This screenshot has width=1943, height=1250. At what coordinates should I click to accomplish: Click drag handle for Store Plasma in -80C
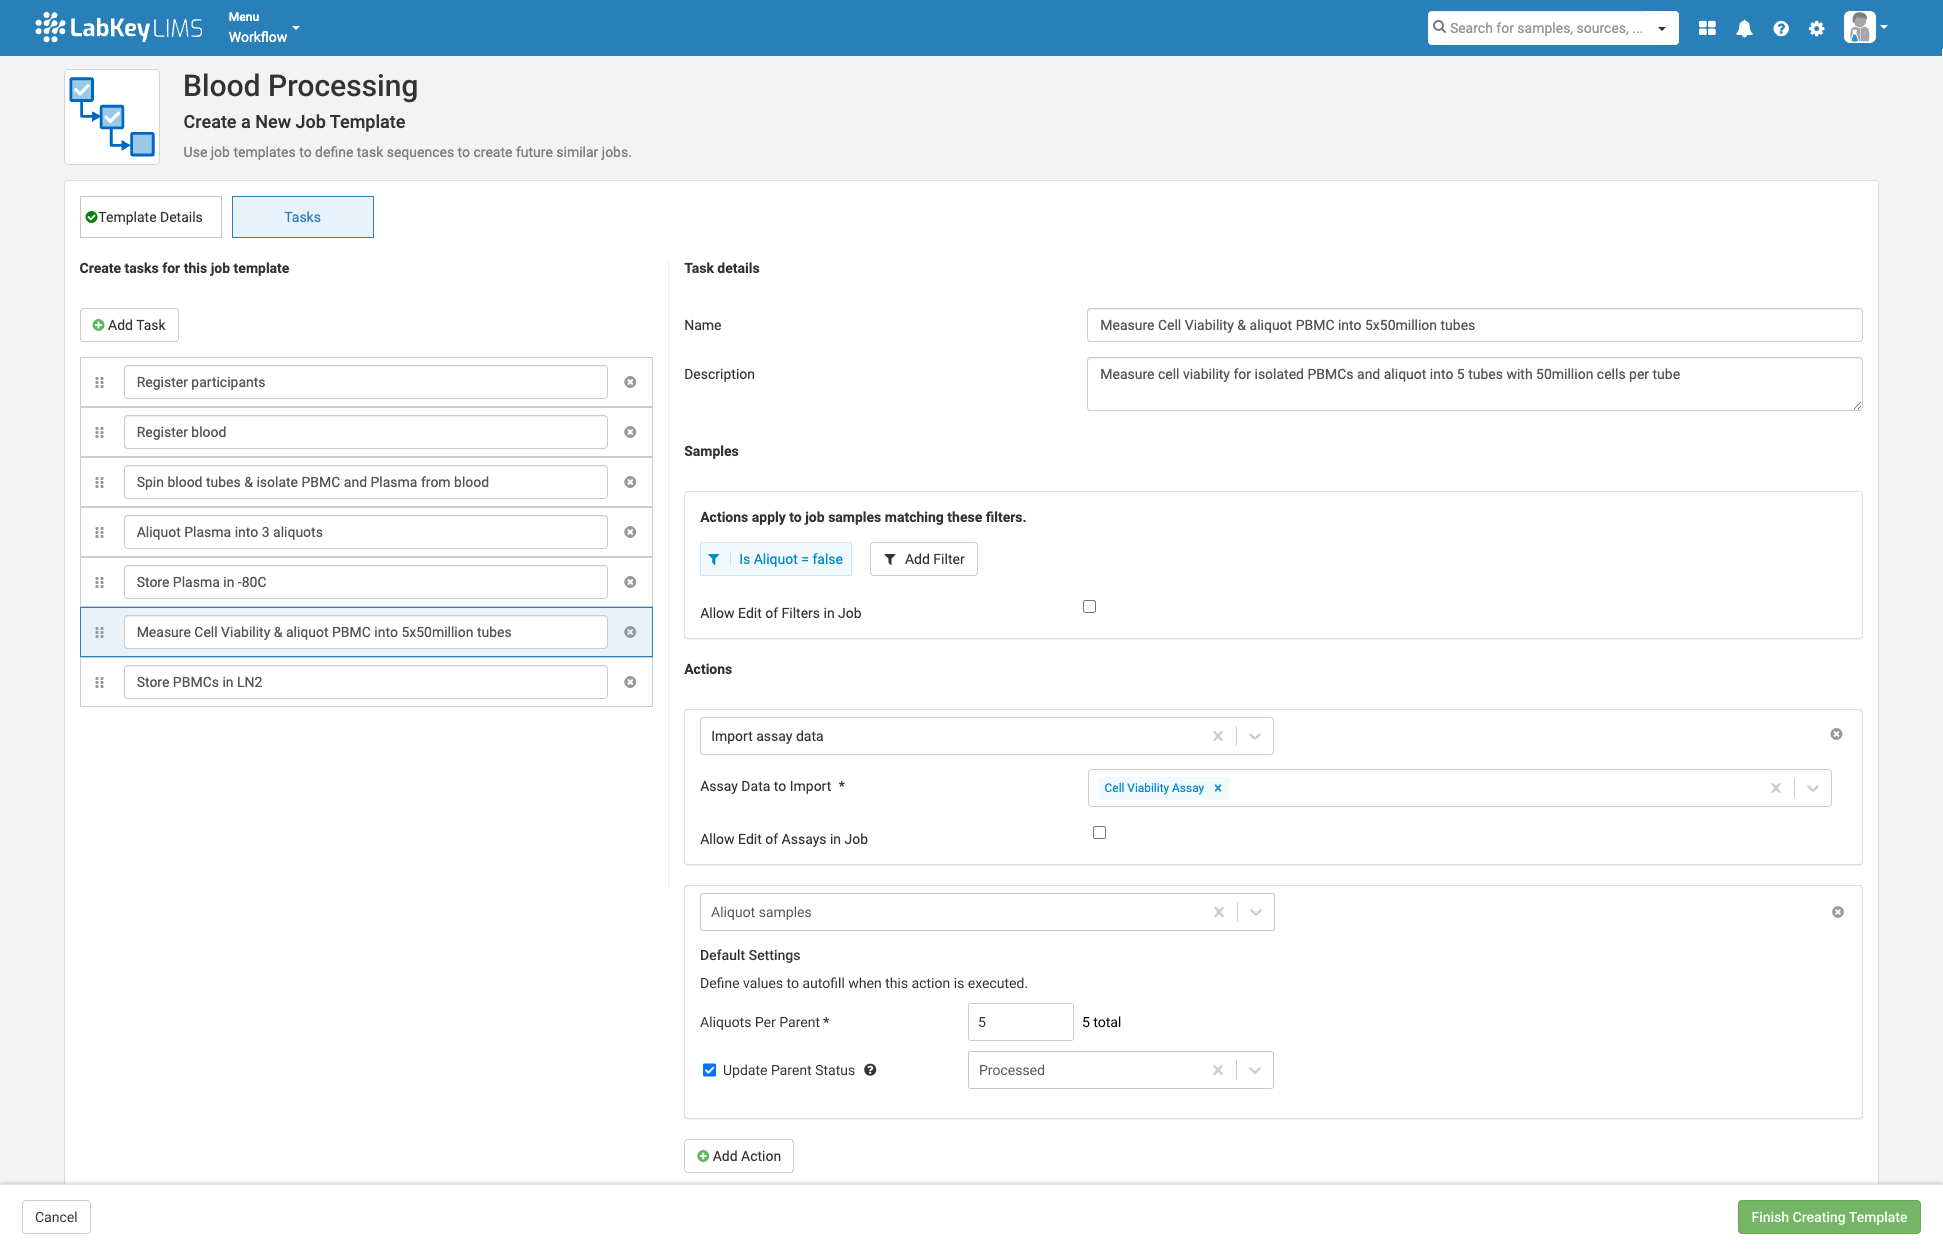click(x=99, y=582)
